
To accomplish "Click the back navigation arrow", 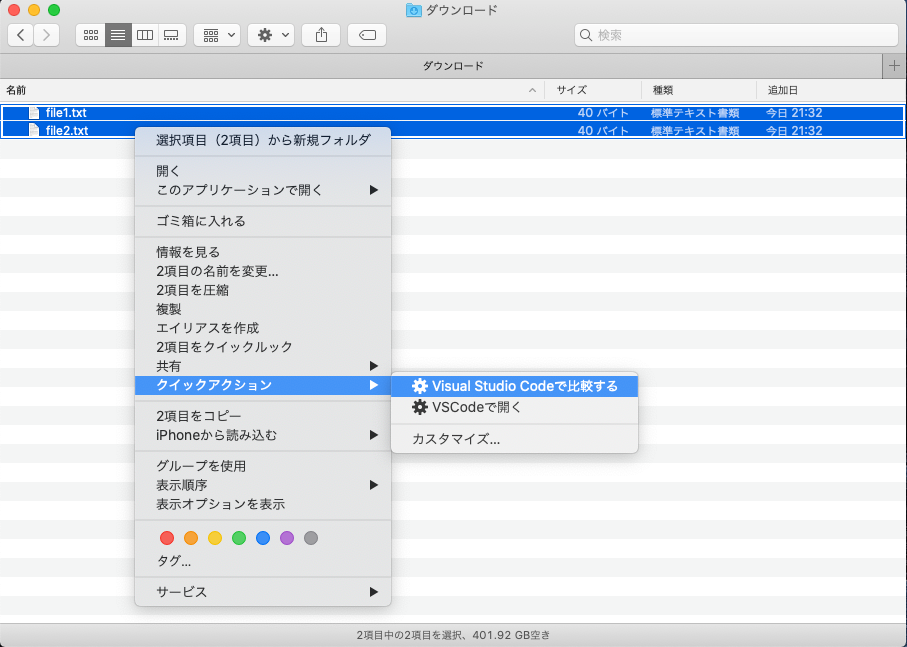I will (20, 35).
